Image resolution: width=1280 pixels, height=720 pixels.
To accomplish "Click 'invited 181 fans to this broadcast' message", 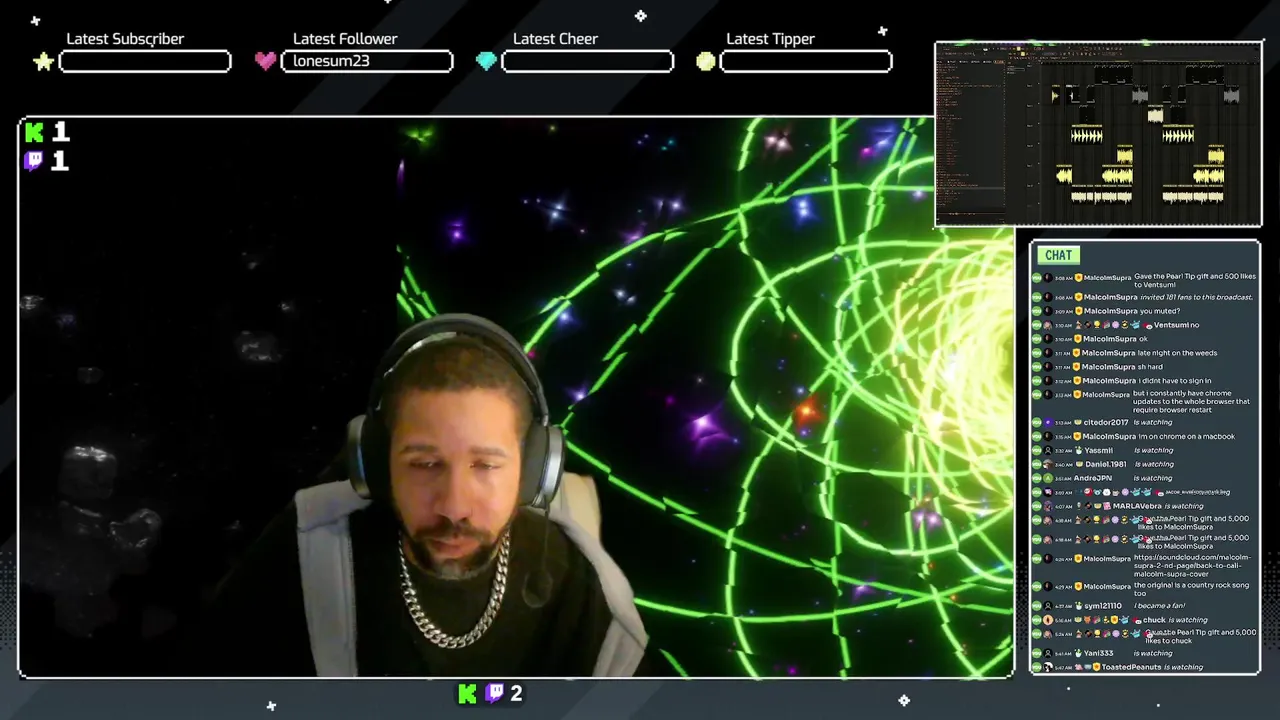I will [1196, 297].
